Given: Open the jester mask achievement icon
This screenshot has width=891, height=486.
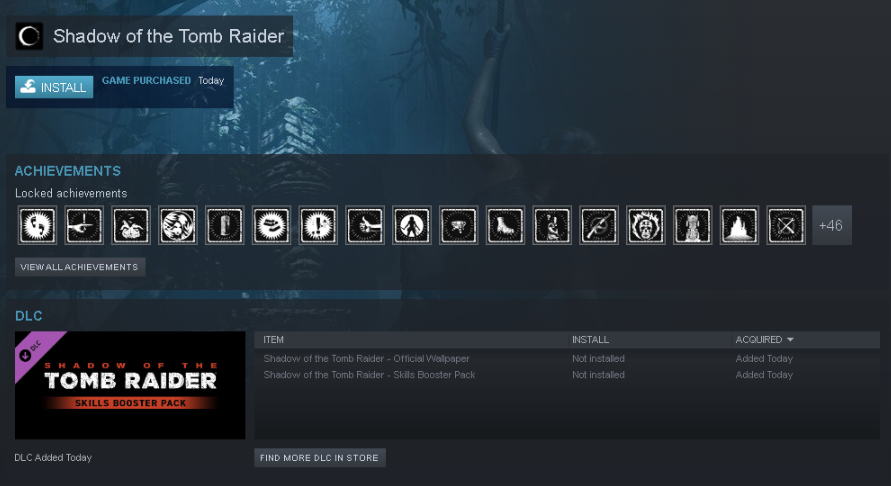Looking at the screenshot, I should click(x=131, y=225).
